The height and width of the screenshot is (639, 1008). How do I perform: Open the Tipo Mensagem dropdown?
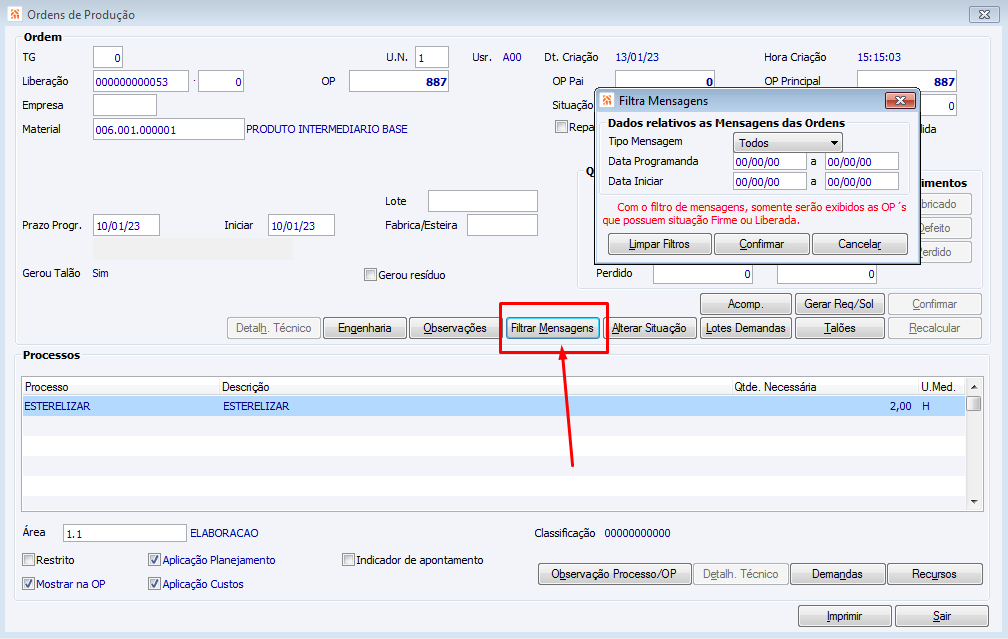[x=788, y=143]
